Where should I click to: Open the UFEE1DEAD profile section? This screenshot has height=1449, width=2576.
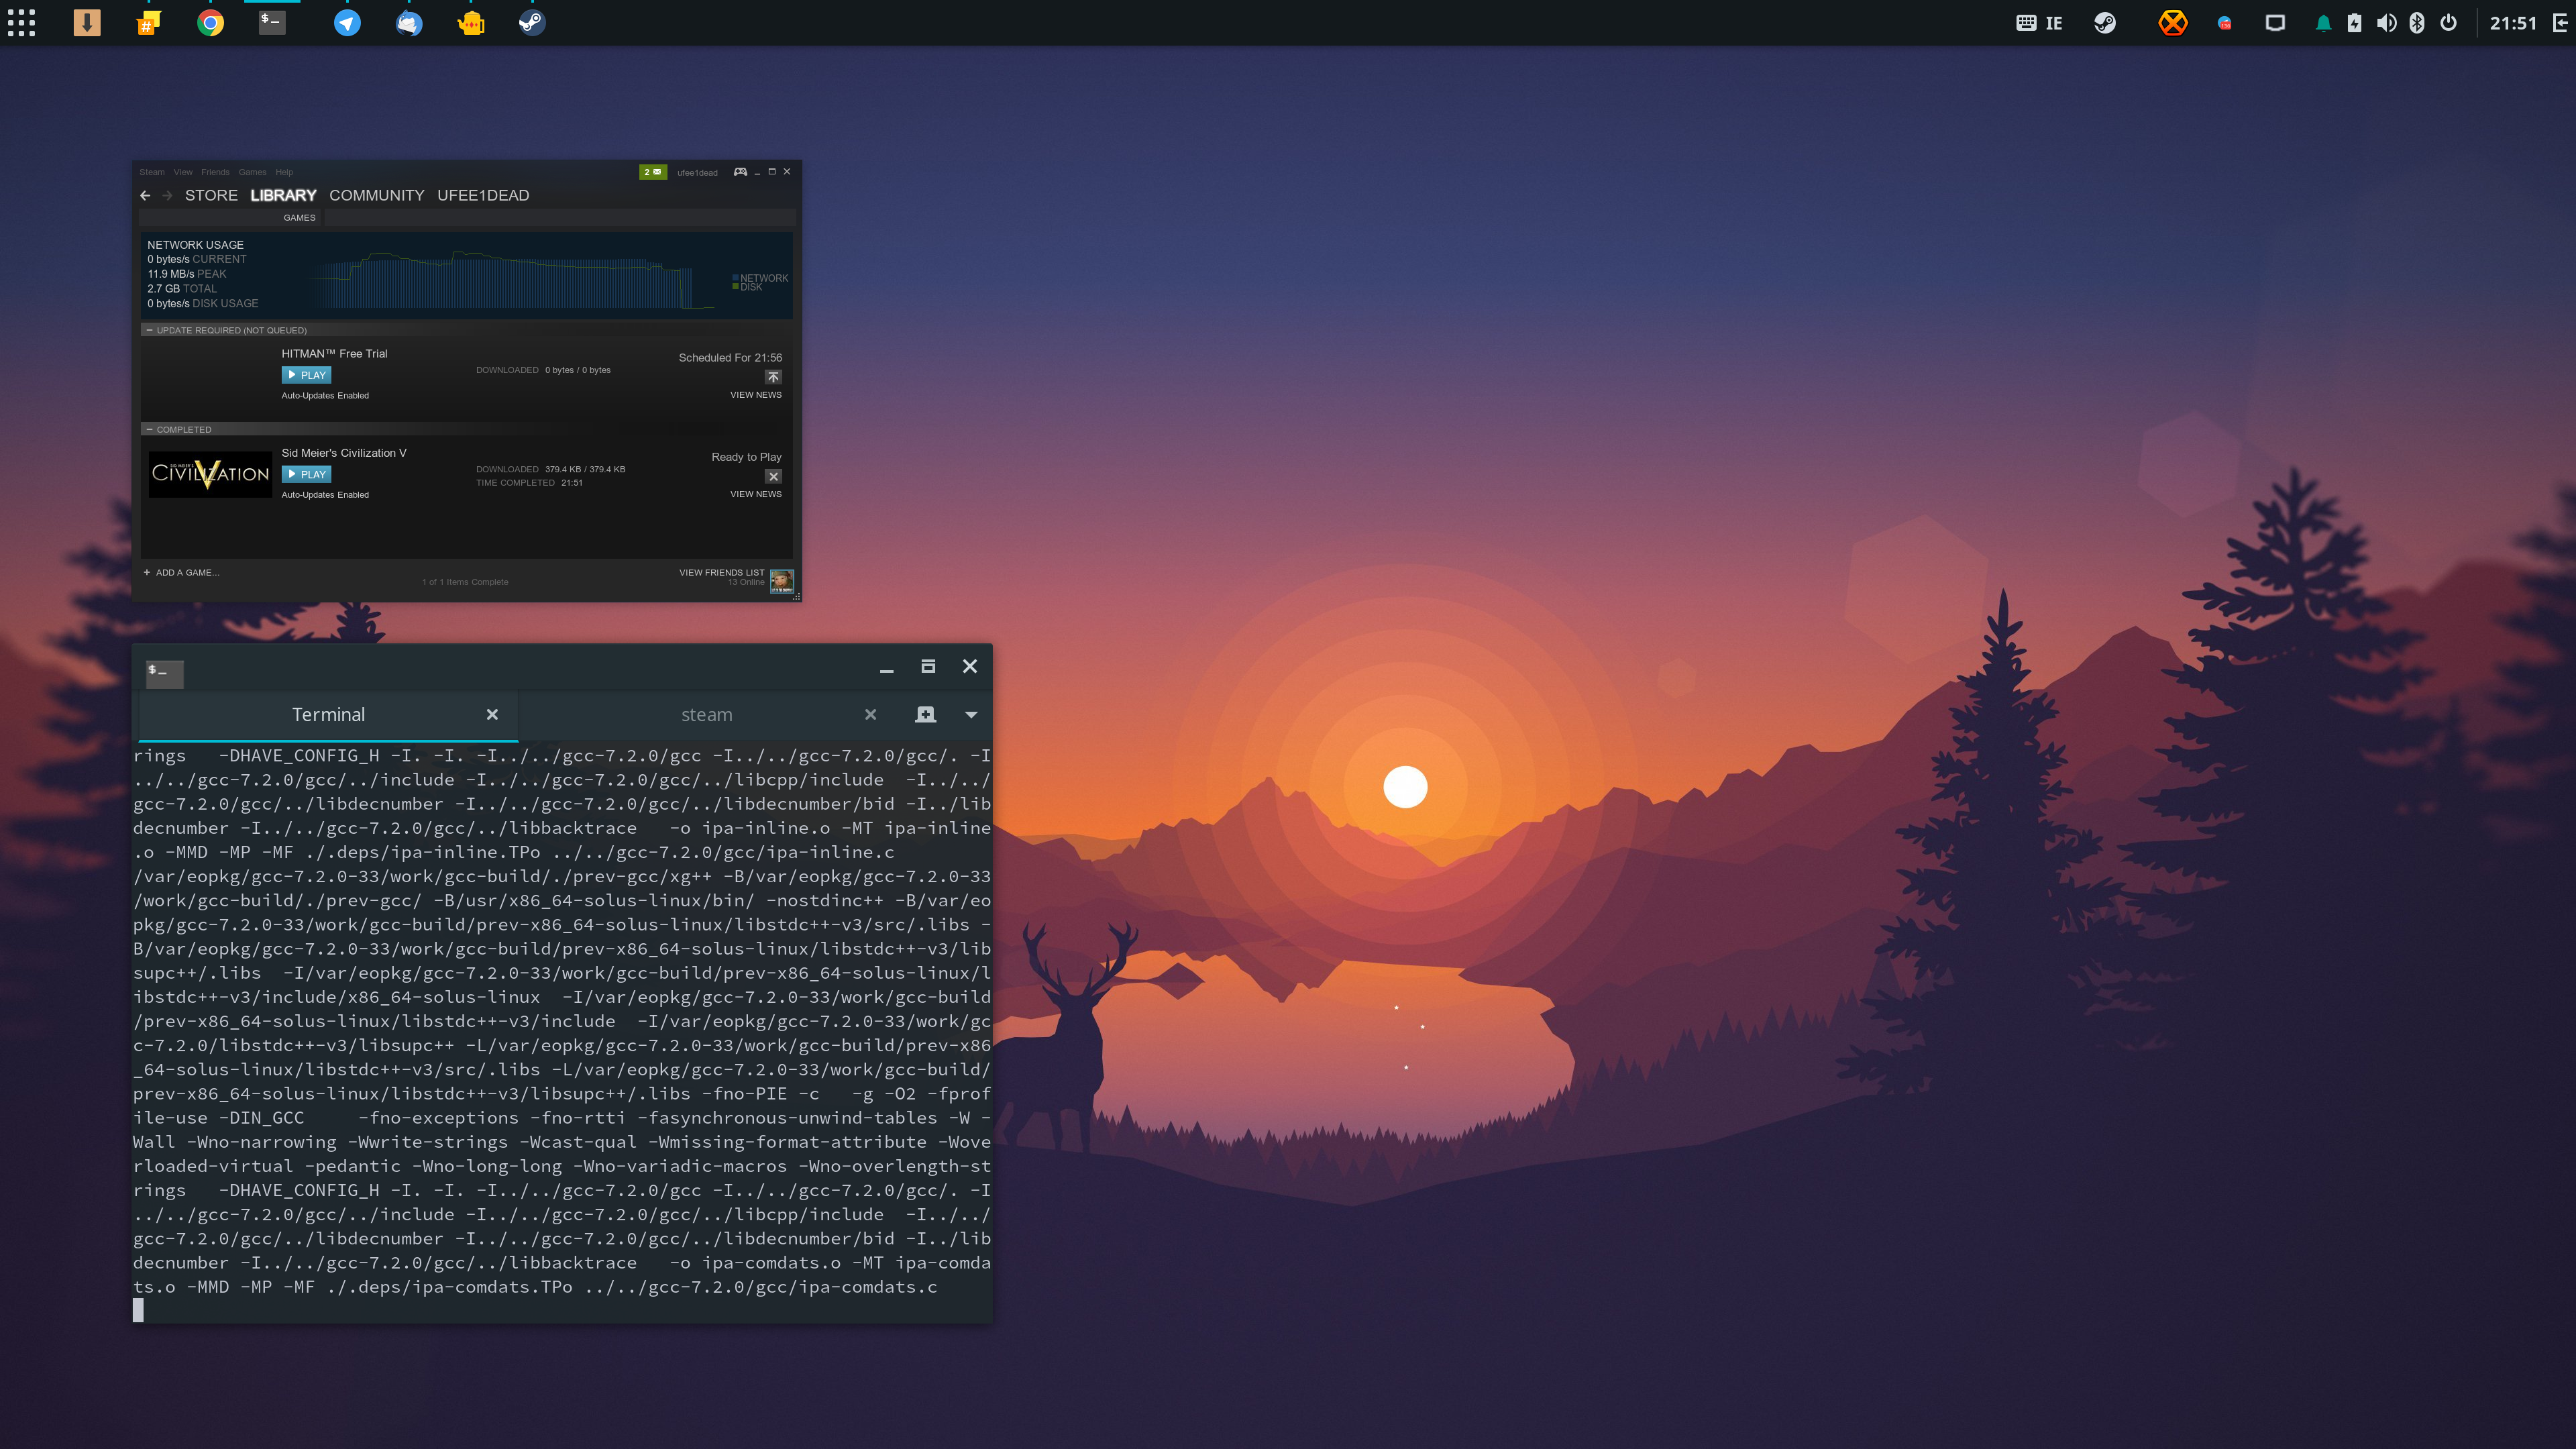click(483, 195)
